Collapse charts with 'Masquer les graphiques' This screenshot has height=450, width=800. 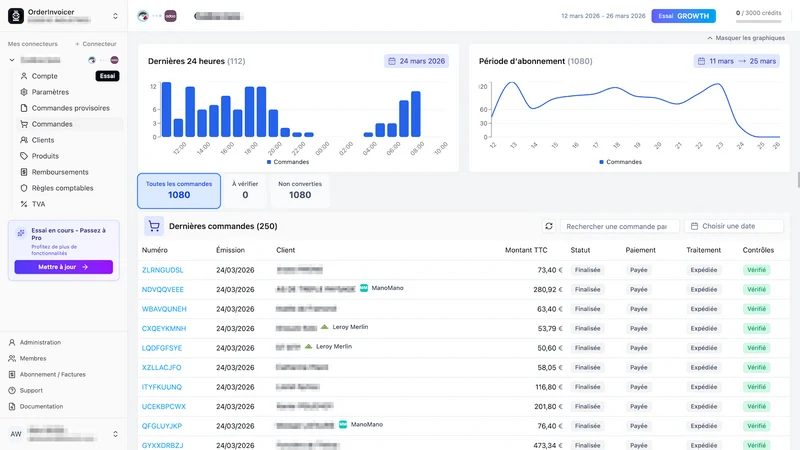(x=746, y=38)
